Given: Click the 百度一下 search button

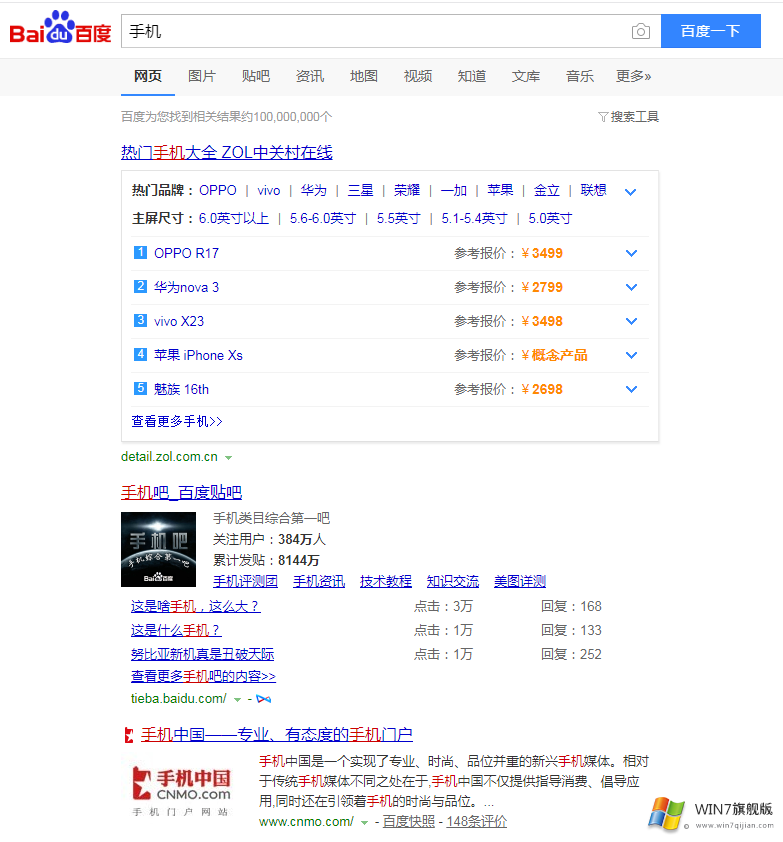Looking at the screenshot, I should click(710, 31).
